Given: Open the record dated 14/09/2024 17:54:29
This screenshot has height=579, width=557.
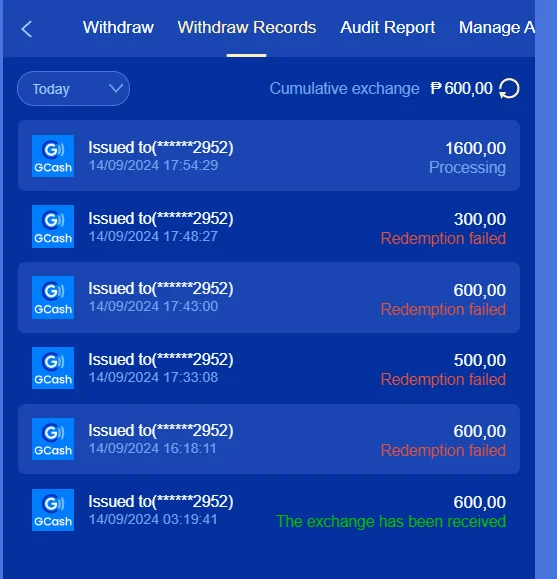Looking at the screenshot, I should (269, 155).
